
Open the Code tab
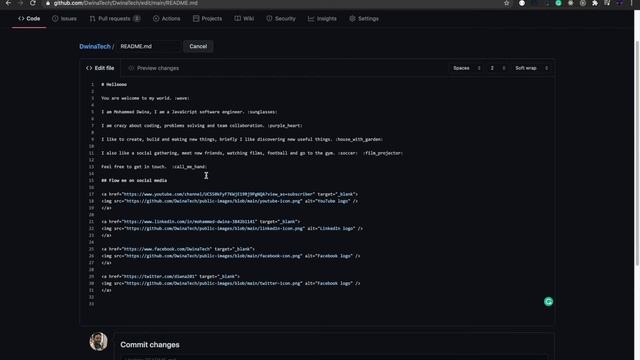pos(29,18)
